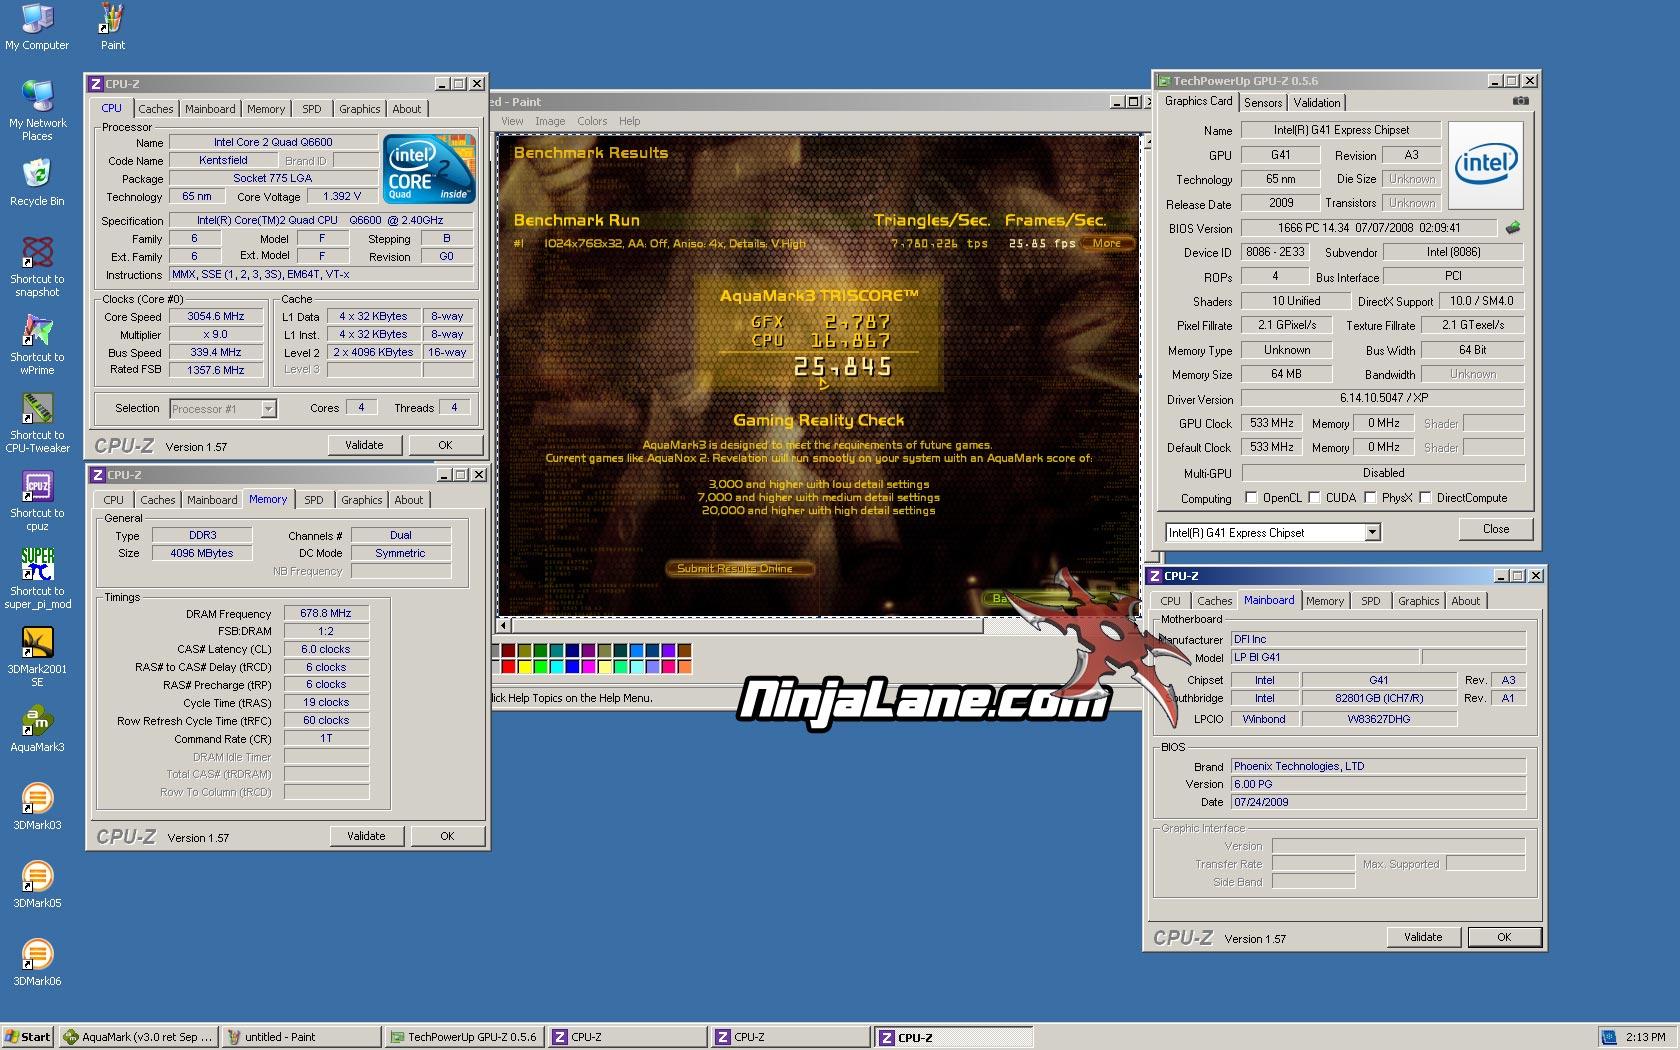
Task: Switch to untitled - Paint taskbar button
Action: click(302, 1037)
